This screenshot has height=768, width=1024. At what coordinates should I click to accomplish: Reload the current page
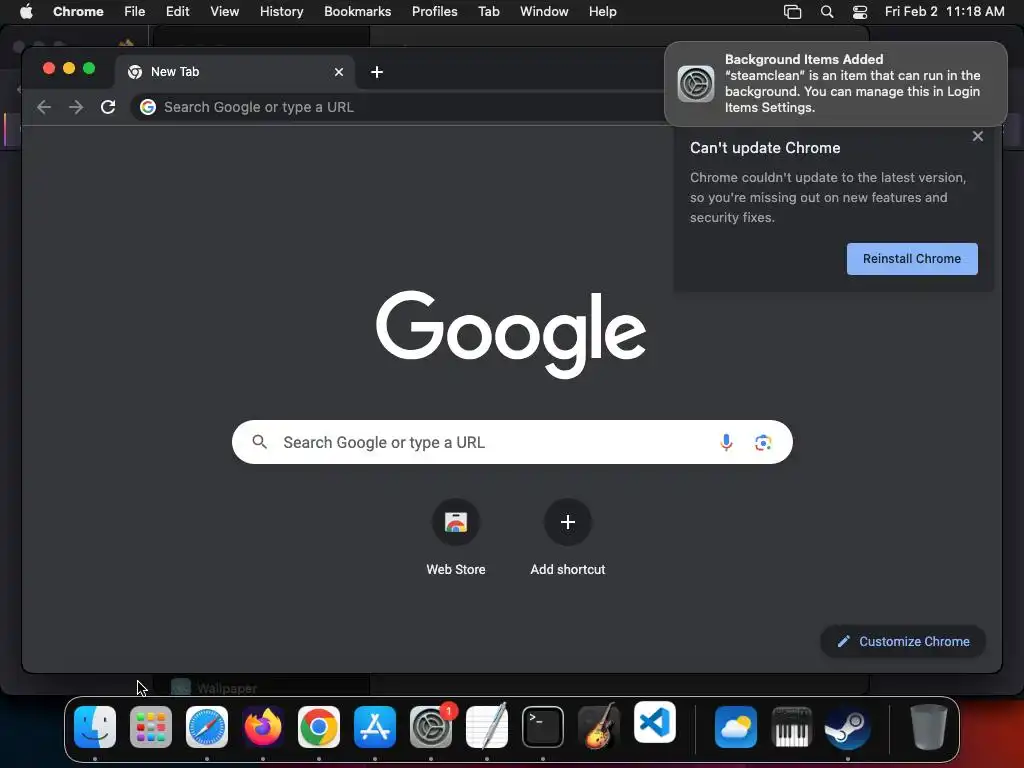coord(108,107)
